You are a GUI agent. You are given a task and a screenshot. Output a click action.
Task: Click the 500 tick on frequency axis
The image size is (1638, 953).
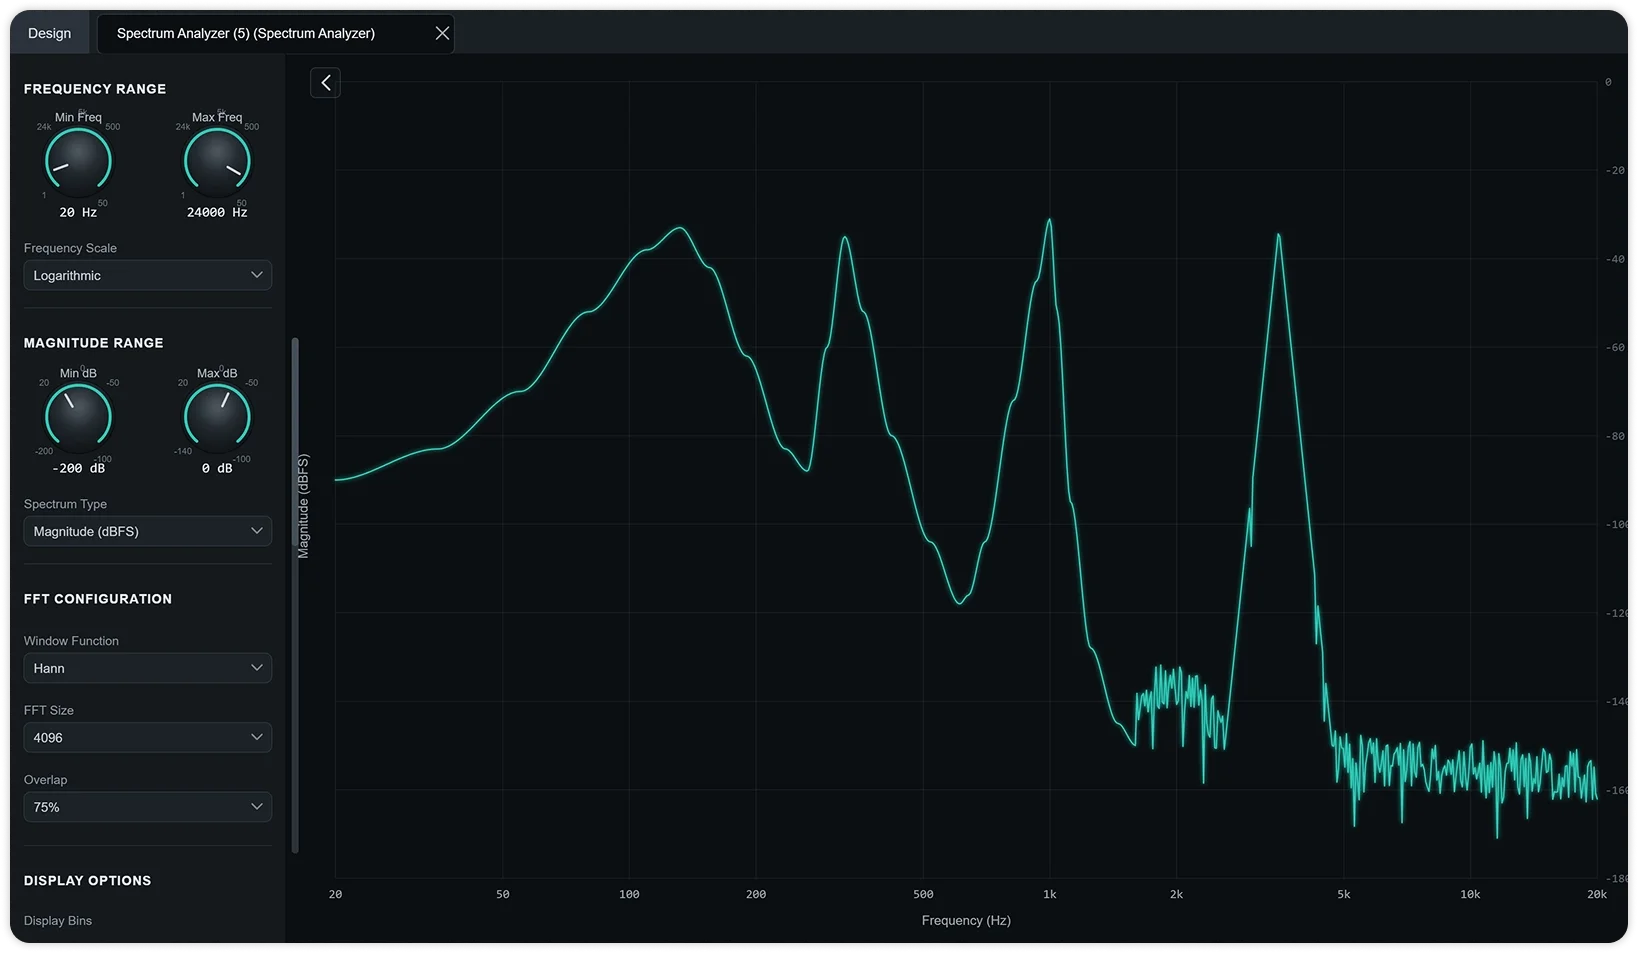[x=923, y=895]
